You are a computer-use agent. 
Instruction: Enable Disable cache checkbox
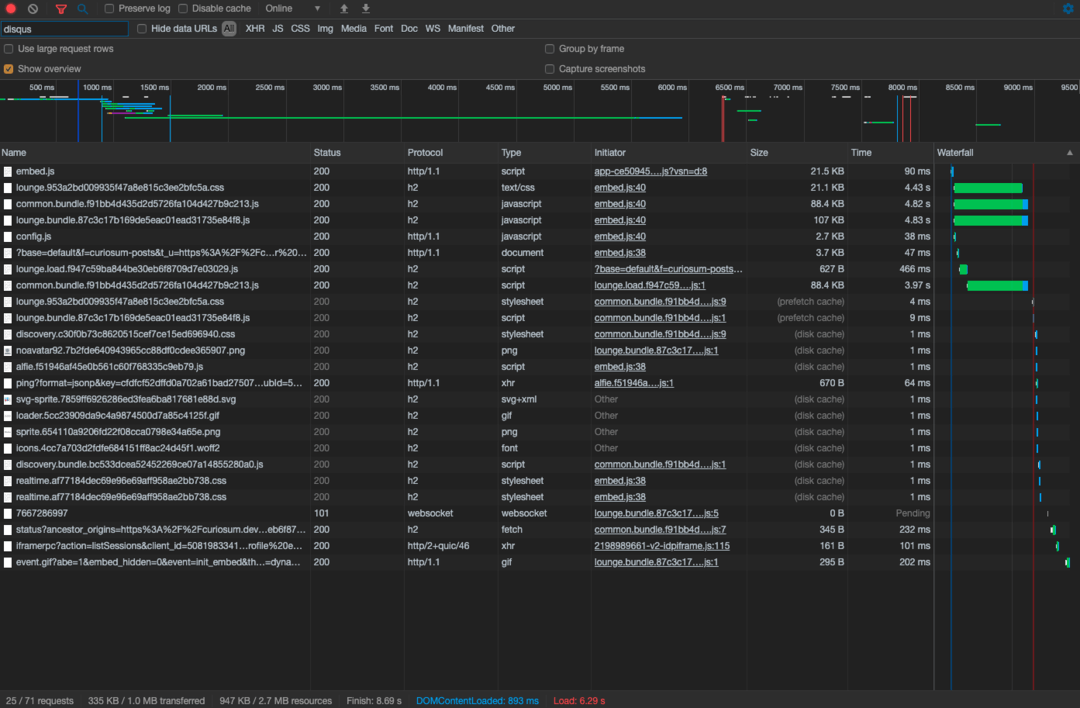click(x=183, y=9)
